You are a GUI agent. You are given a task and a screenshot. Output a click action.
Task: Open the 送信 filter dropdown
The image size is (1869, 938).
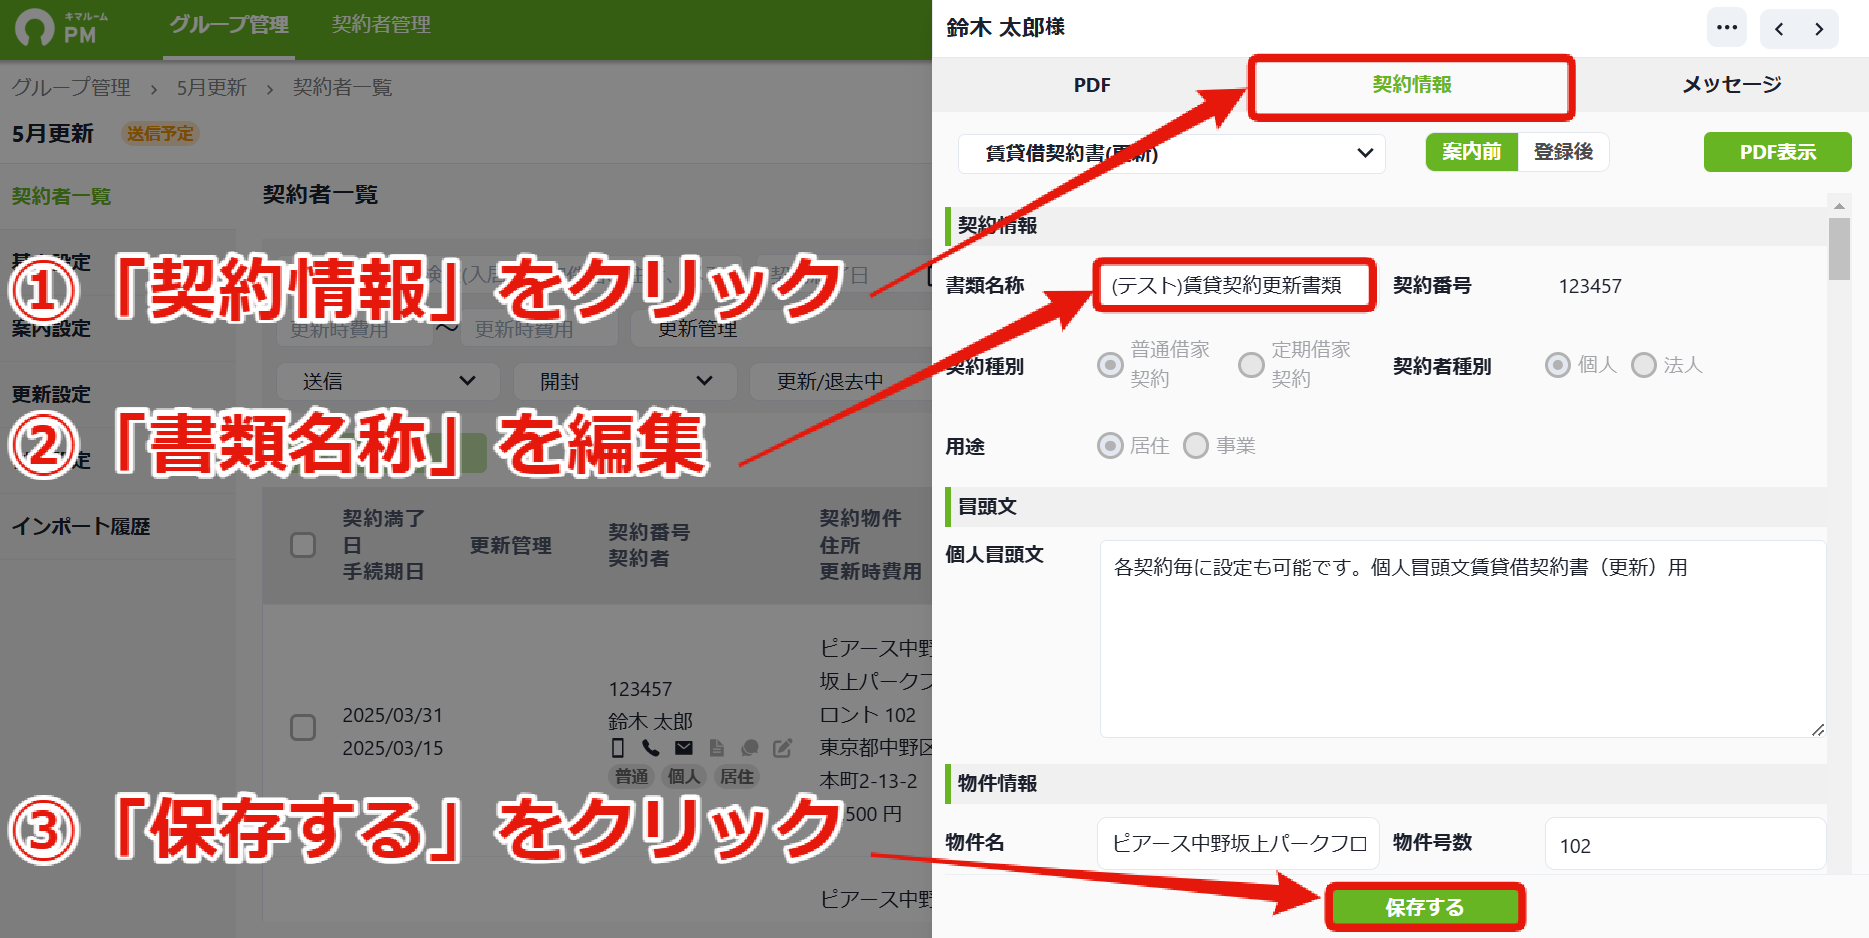[388, 381]
